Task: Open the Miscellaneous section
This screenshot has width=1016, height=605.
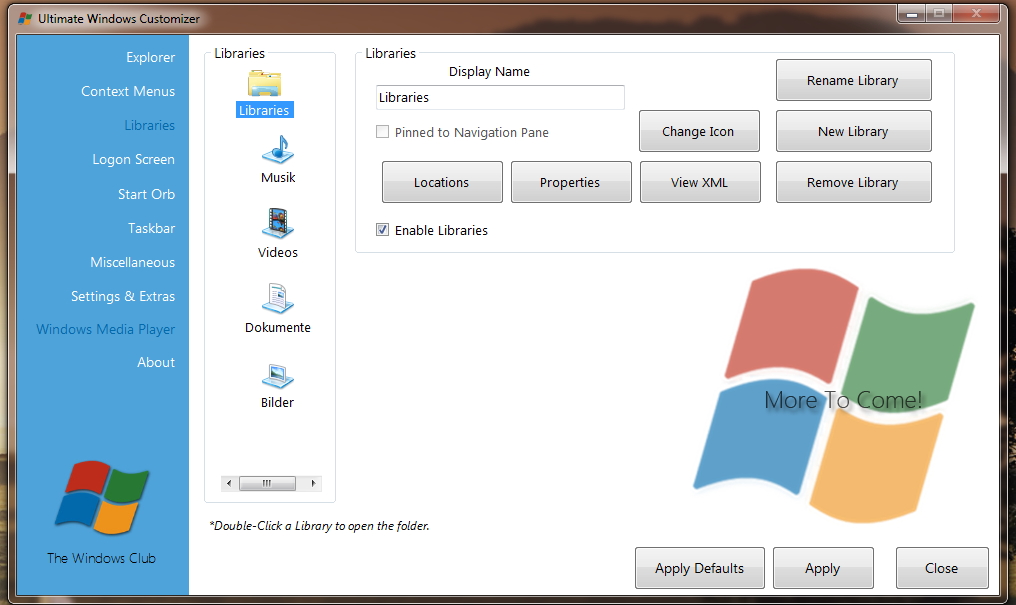Action: pos(132,262)
